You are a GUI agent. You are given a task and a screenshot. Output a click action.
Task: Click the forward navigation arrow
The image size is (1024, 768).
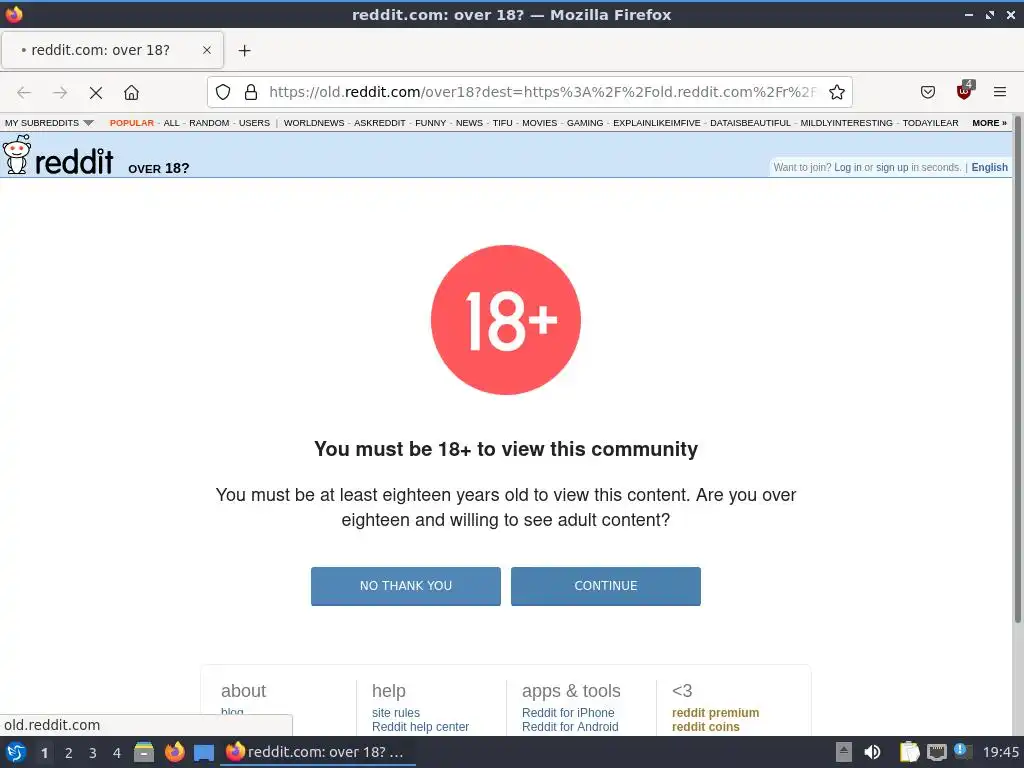pos(60,93)
